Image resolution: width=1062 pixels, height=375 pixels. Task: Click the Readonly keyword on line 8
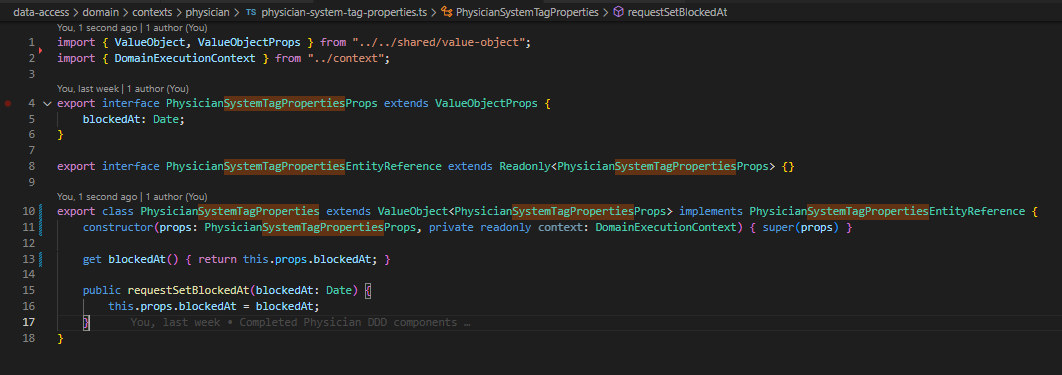[525, 166]
